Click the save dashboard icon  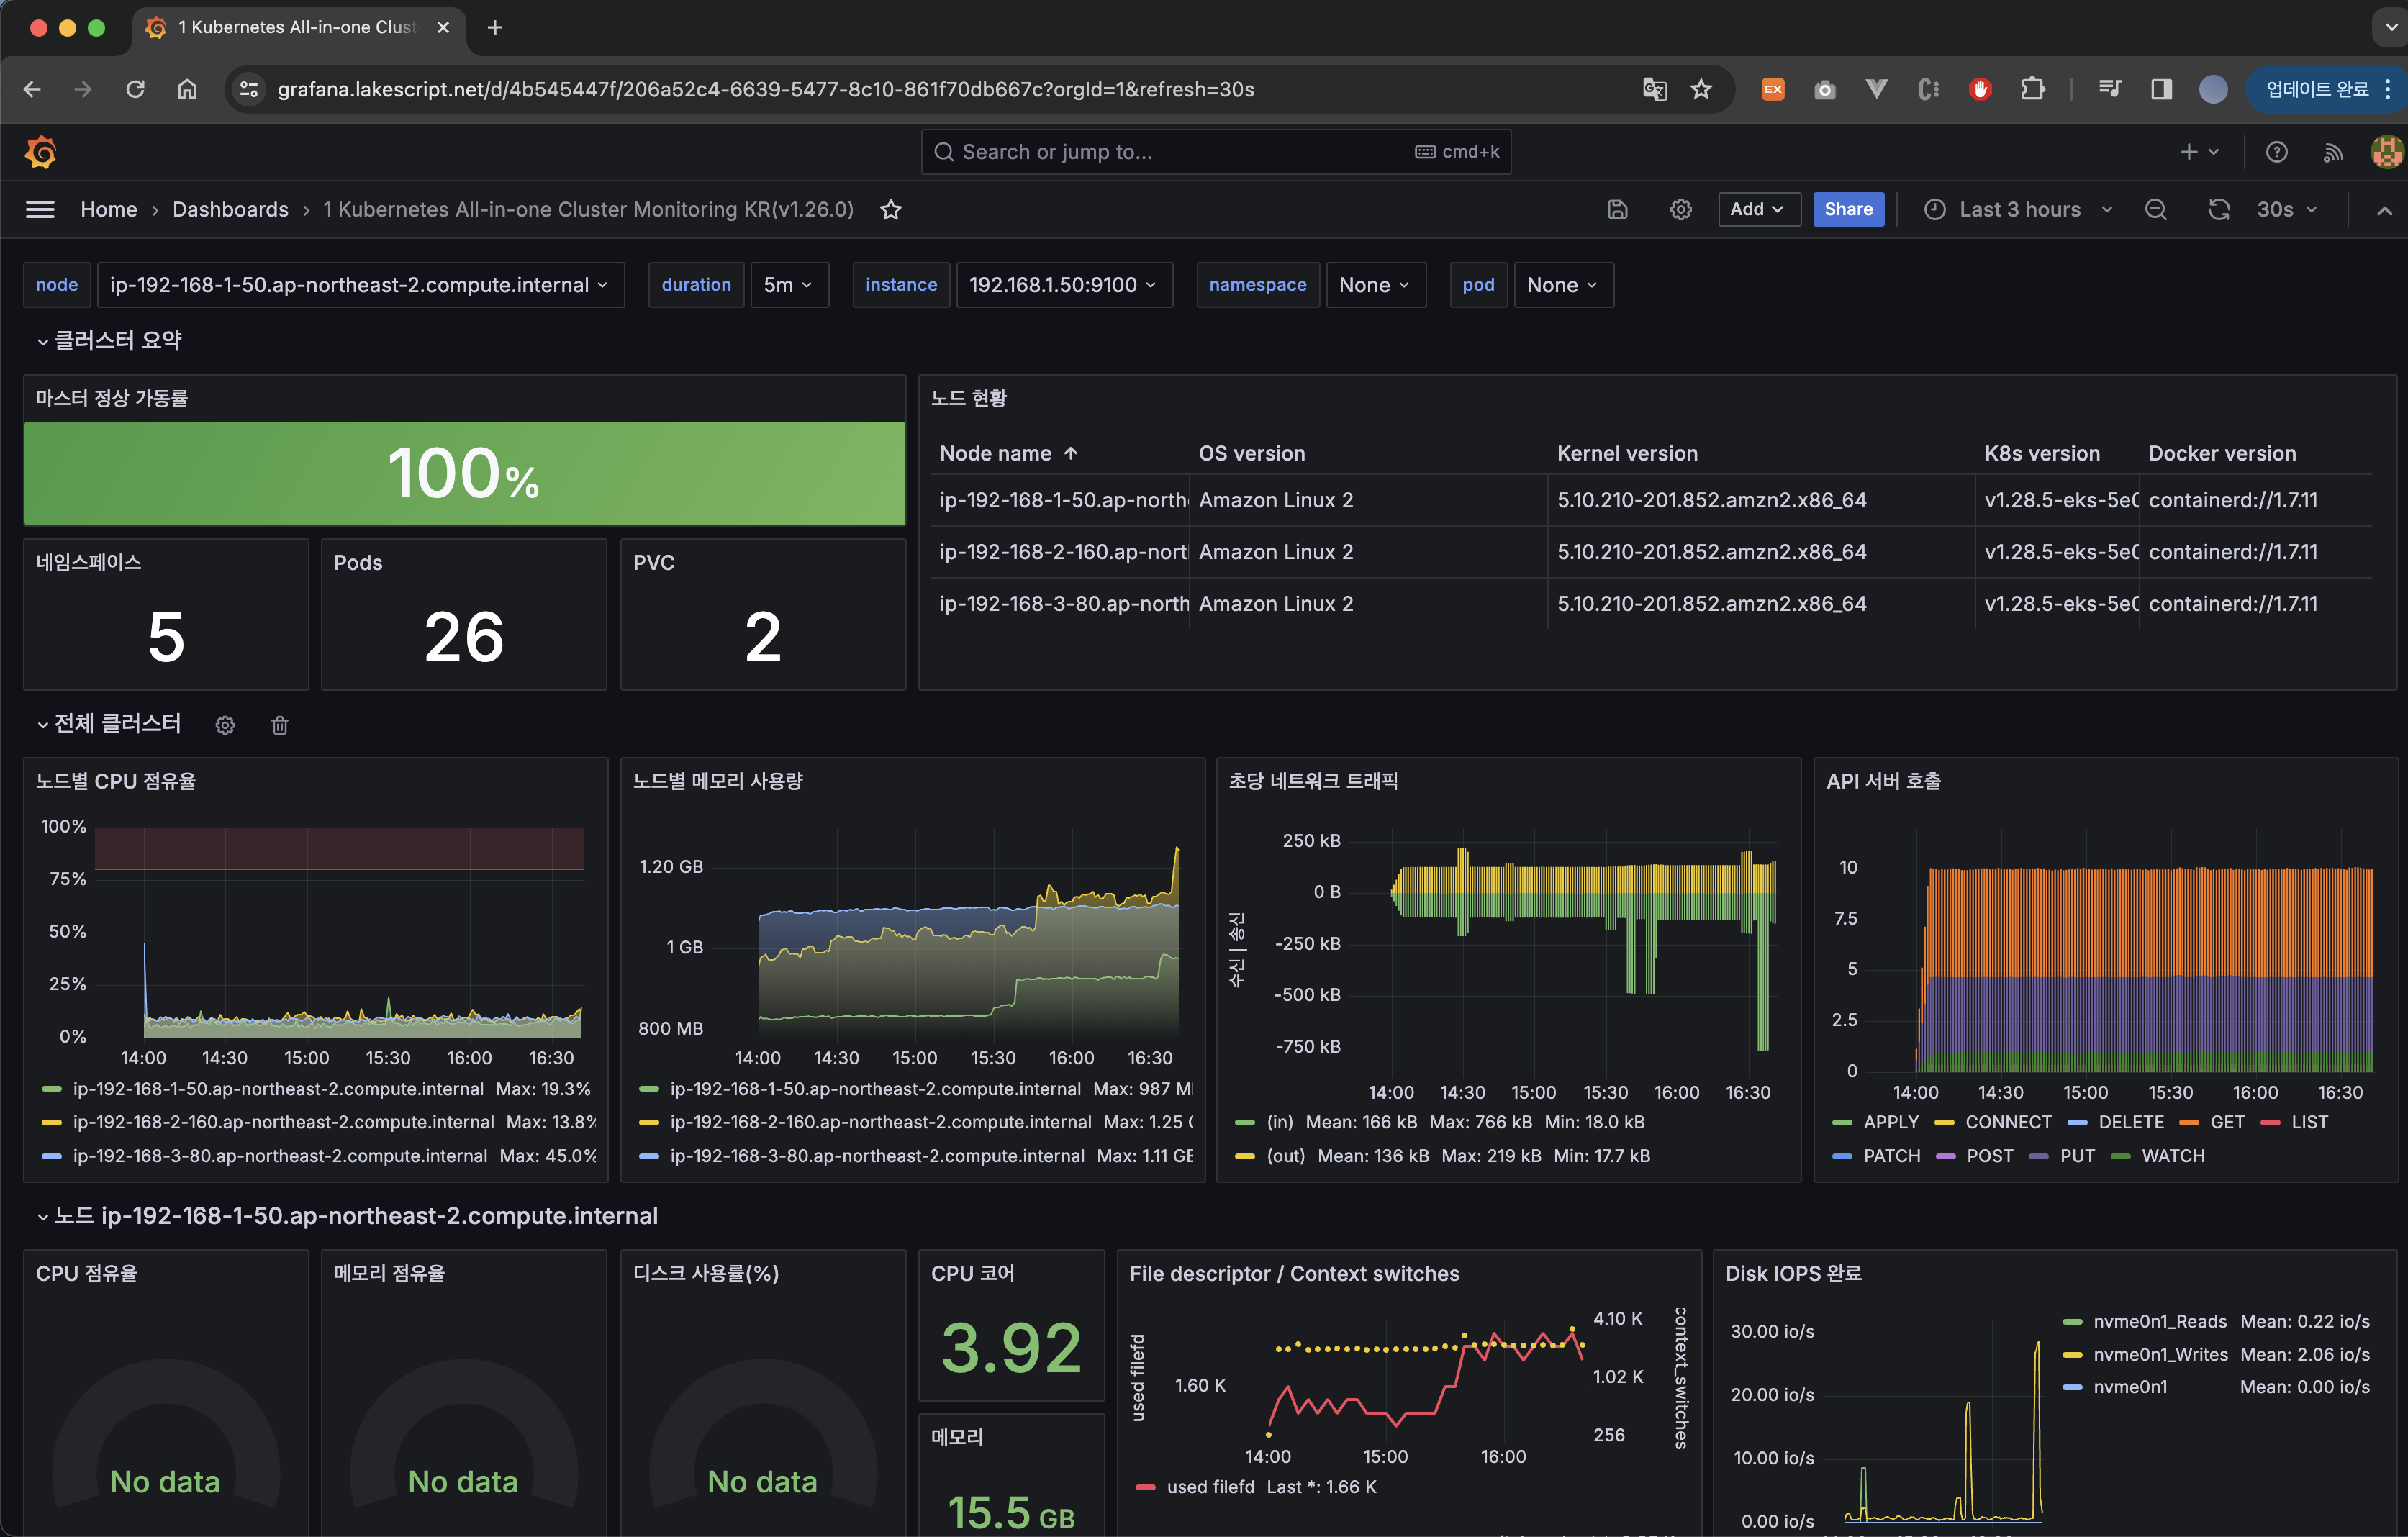[x=1617, y=209]
